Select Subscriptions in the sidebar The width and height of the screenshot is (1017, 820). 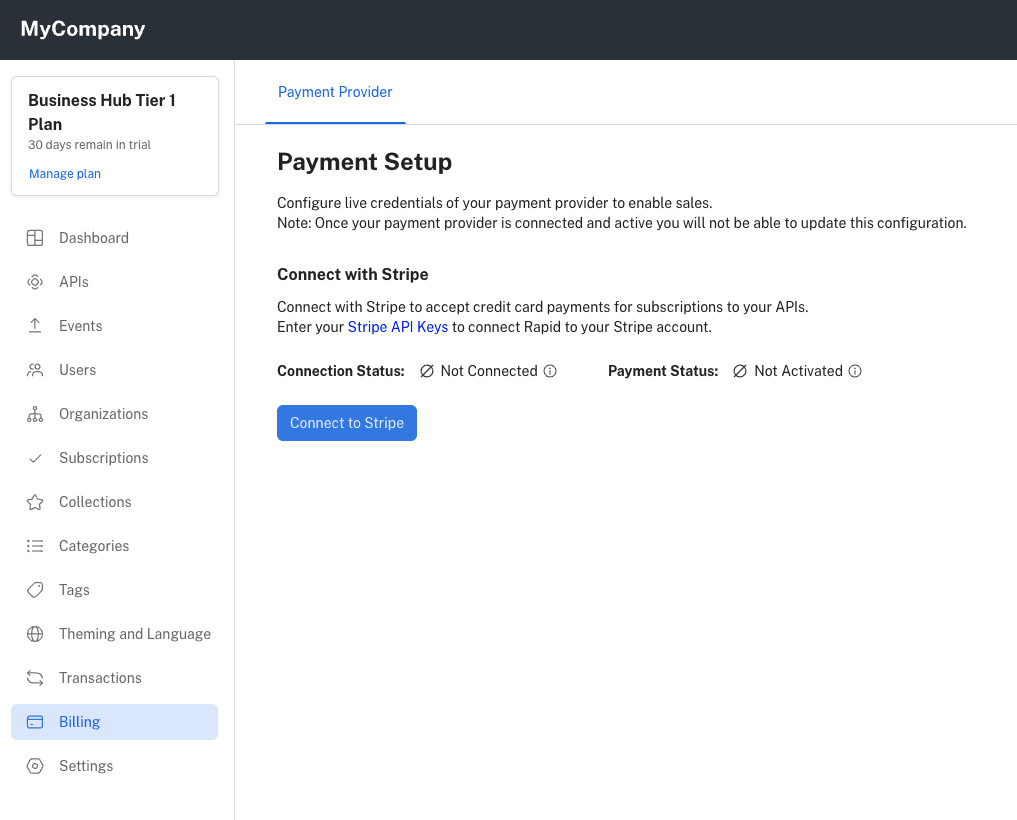(115, 459)
